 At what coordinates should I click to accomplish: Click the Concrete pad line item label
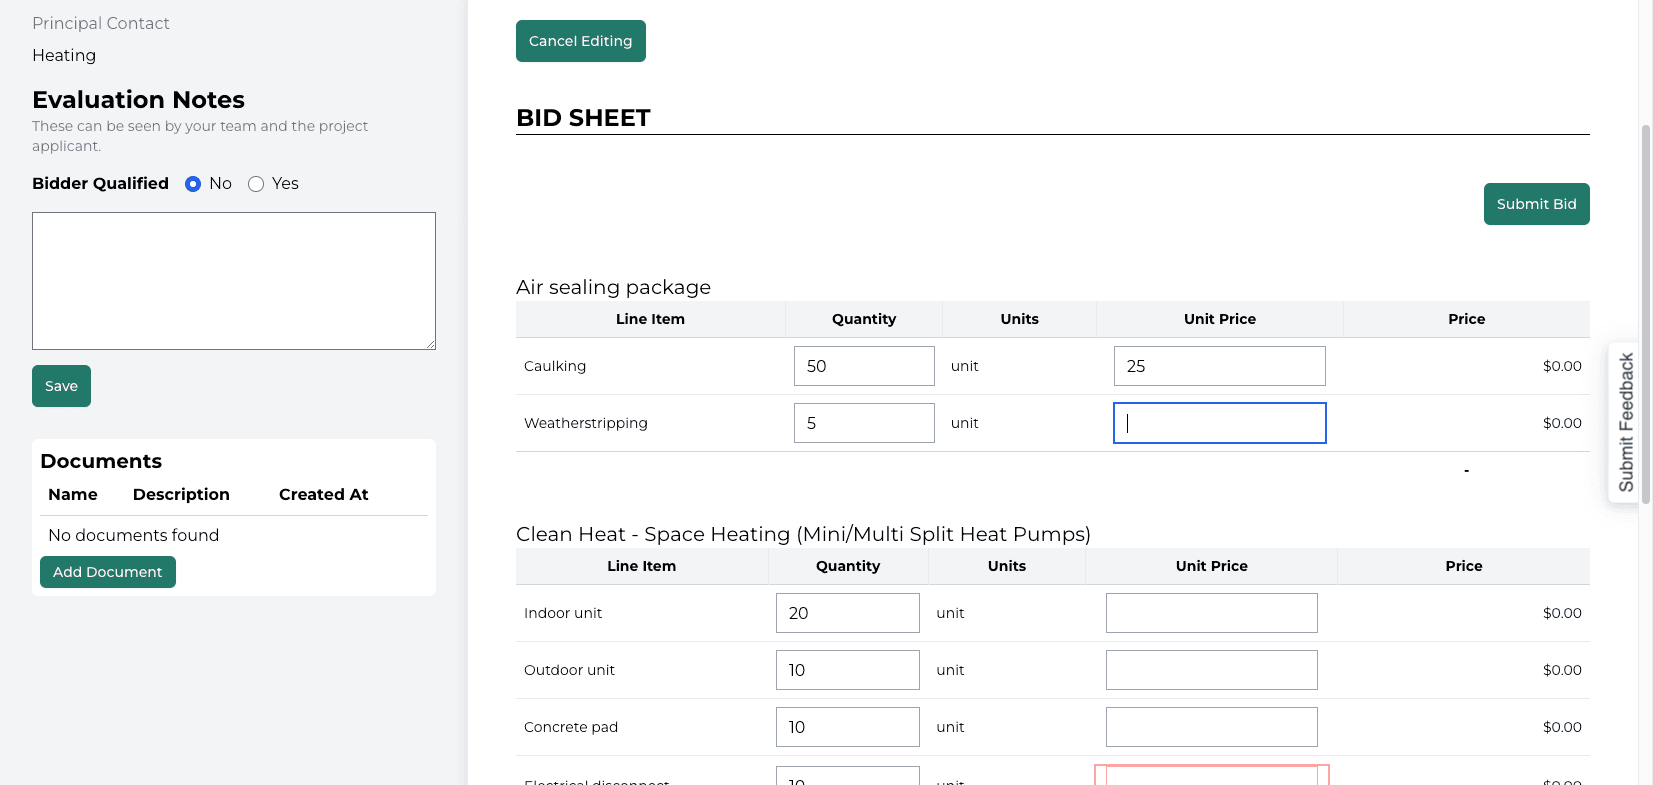(x=571, y=727)
